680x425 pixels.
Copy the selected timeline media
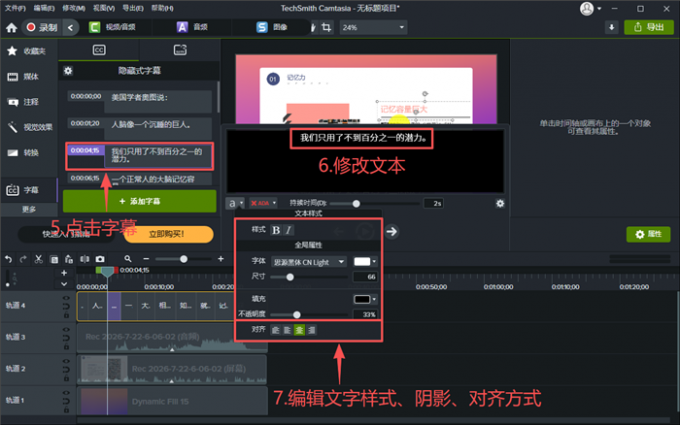pos(54,259)
